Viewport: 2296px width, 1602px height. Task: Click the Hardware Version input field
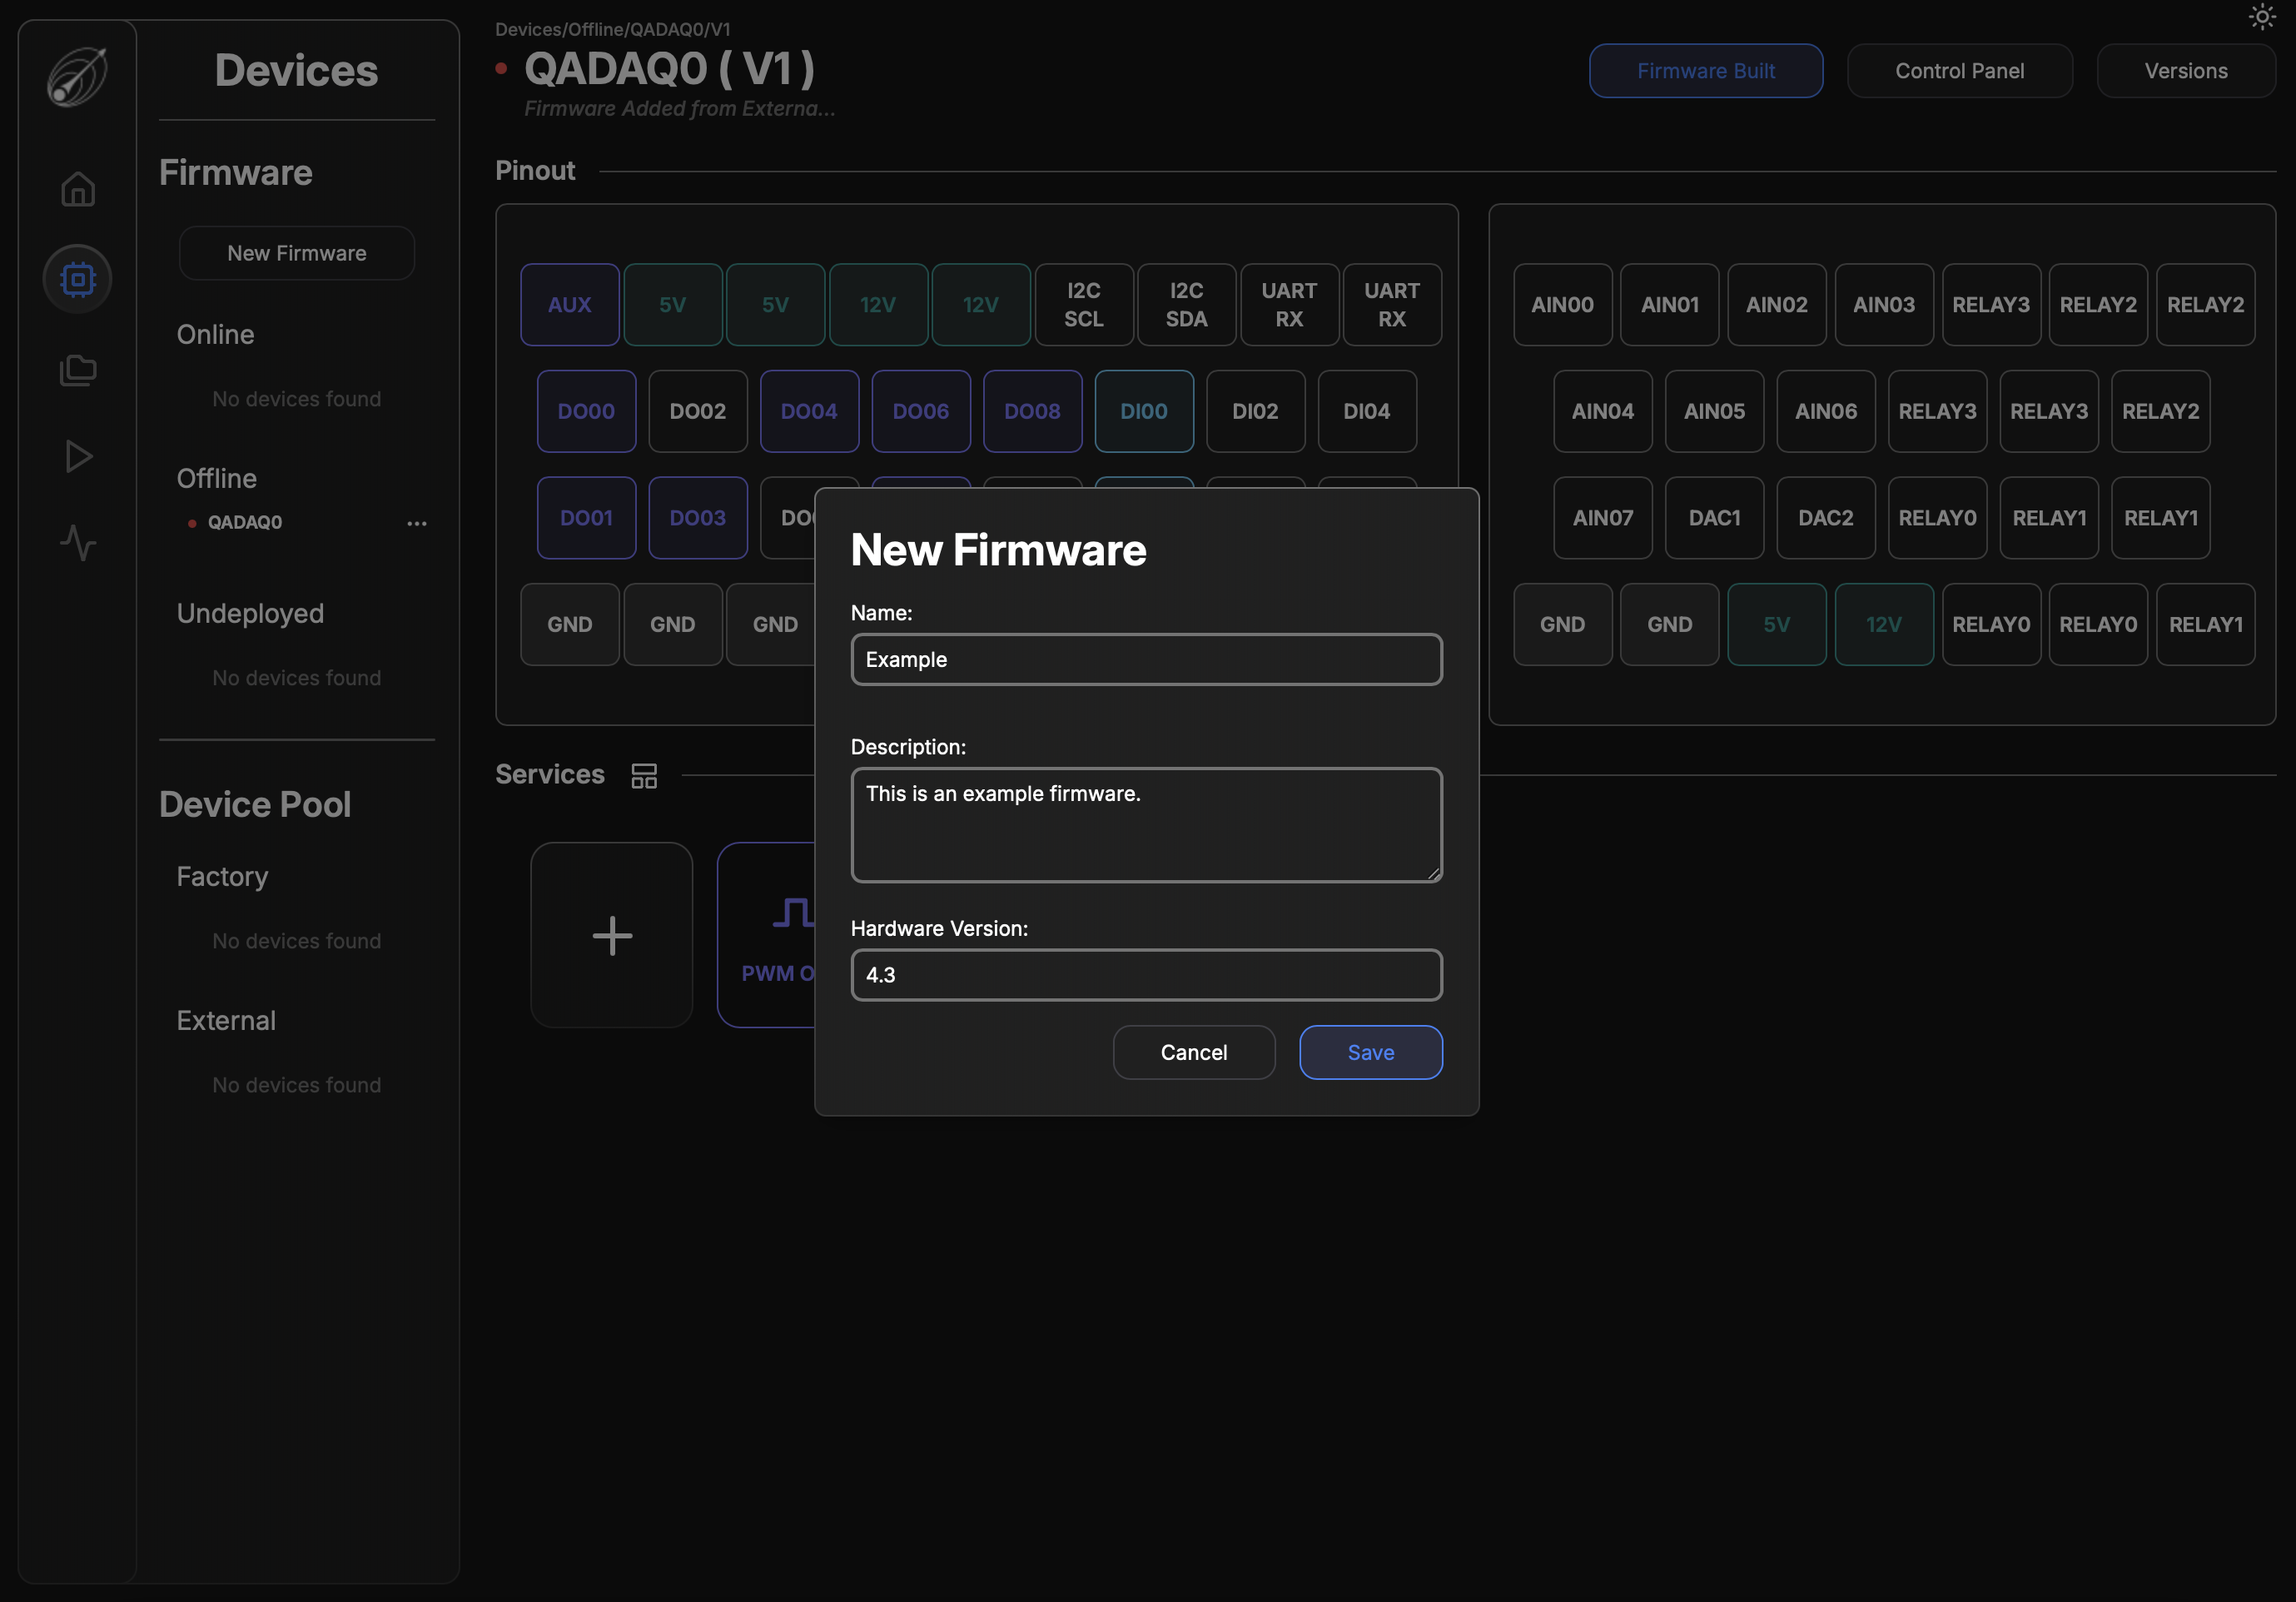(x=1146, y=975)
